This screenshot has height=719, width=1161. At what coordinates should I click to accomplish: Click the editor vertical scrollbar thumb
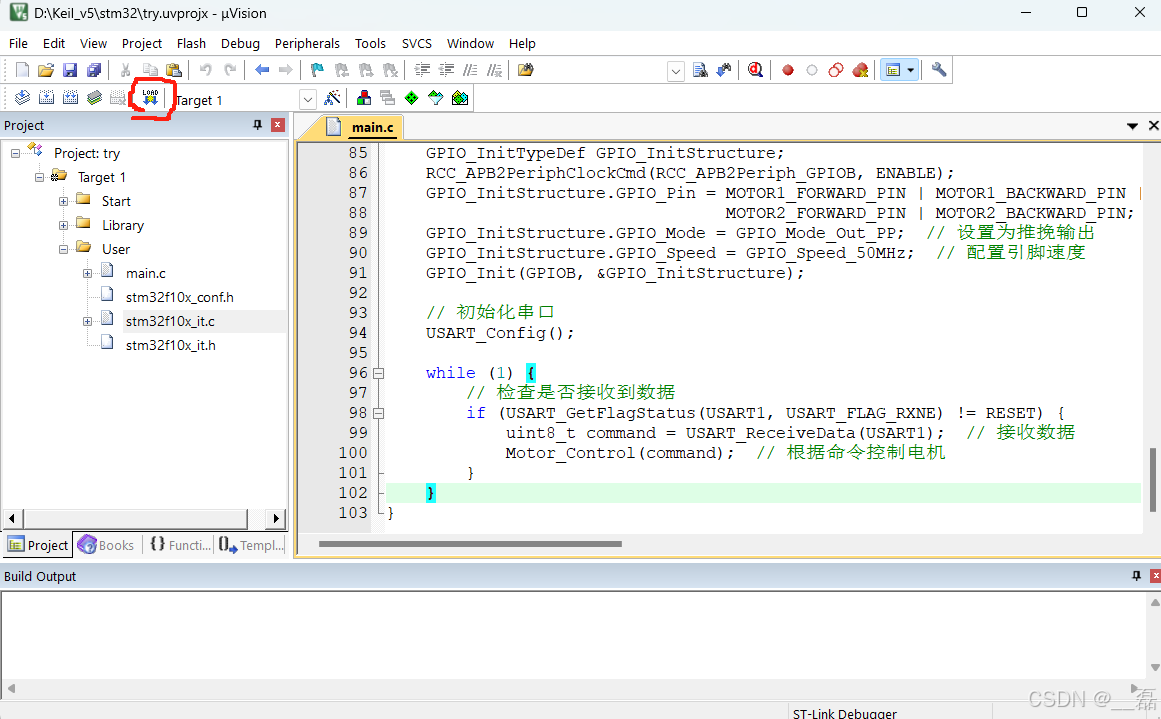pyautogui.click(x=1153, y=480)
